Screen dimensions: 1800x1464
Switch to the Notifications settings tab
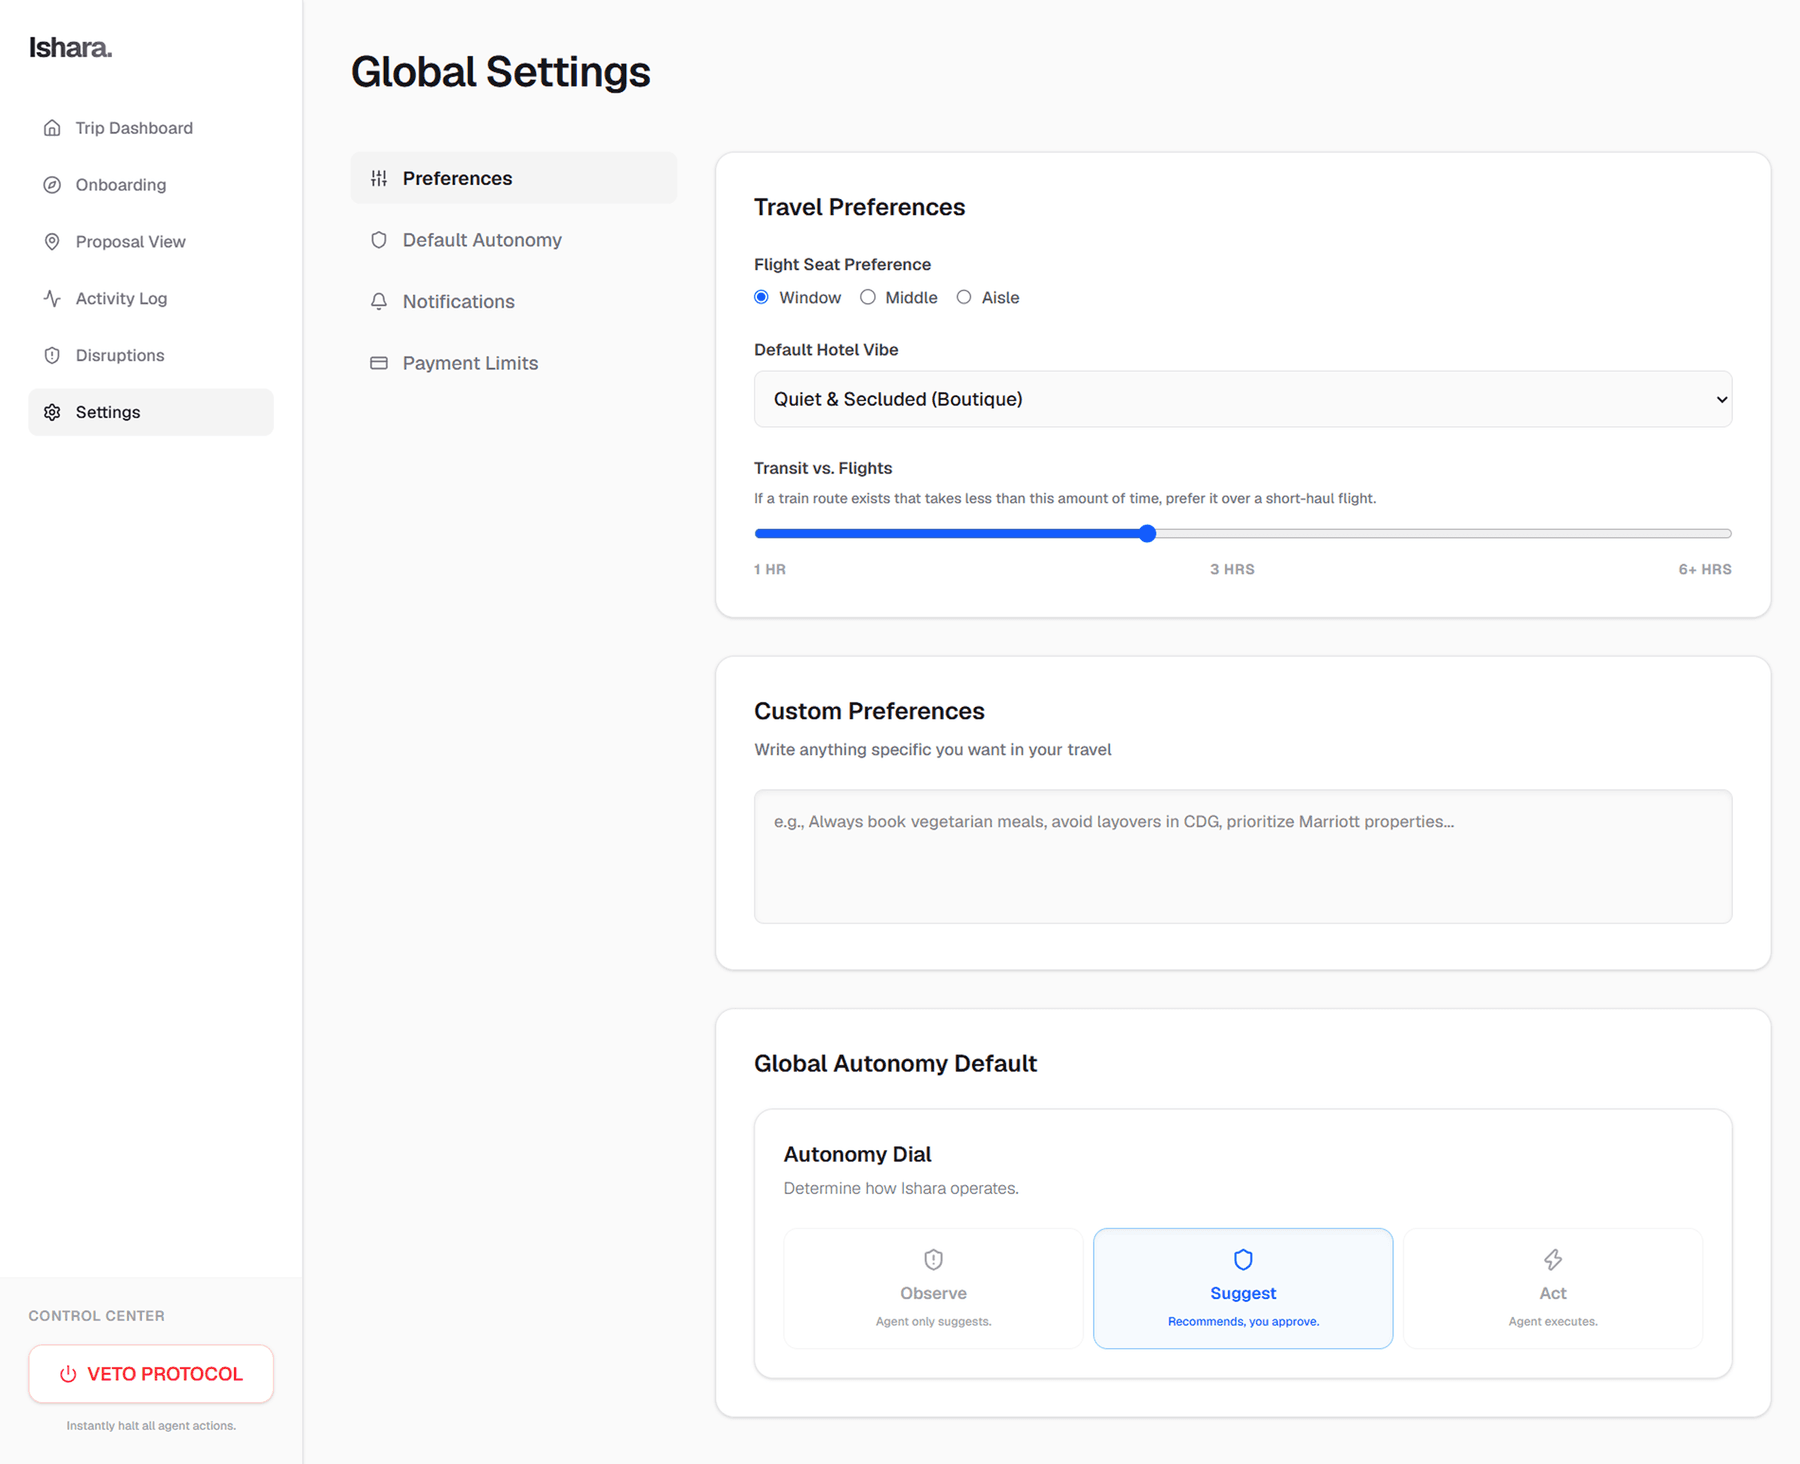(x=514, y=302)
